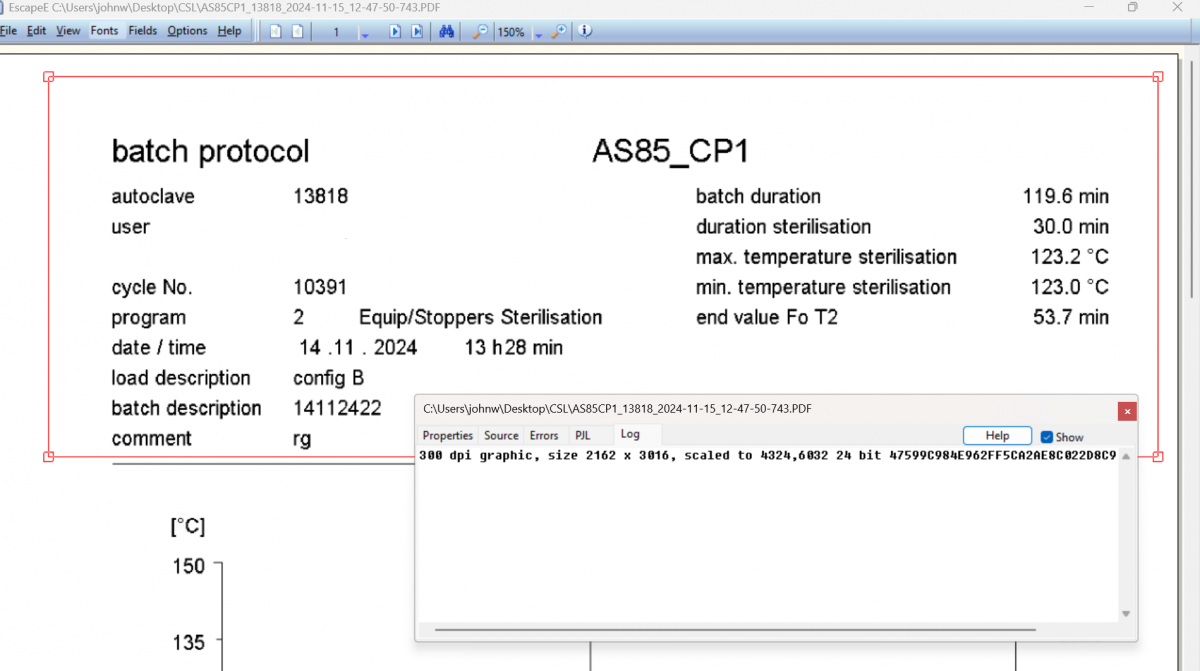Click the Help button in the dialog

pos(997,436)
